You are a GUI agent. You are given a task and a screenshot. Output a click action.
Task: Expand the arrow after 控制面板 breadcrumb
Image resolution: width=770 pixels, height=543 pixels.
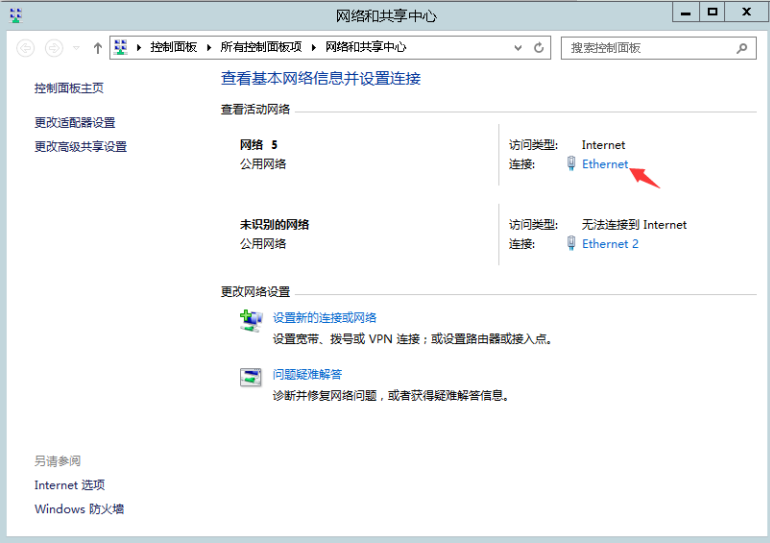click(x=209, y=48)
